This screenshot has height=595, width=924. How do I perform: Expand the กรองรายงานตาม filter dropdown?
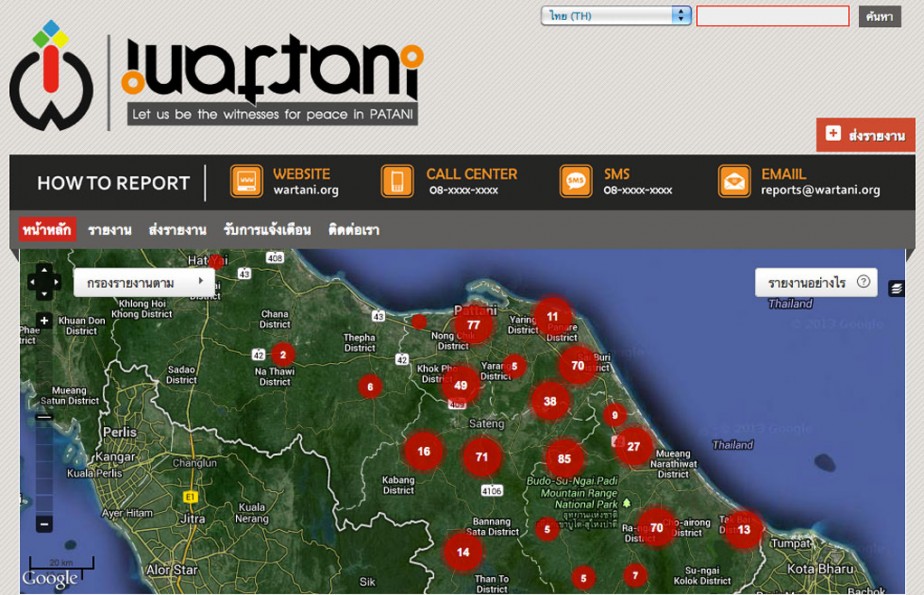click(x=144, y=283)
